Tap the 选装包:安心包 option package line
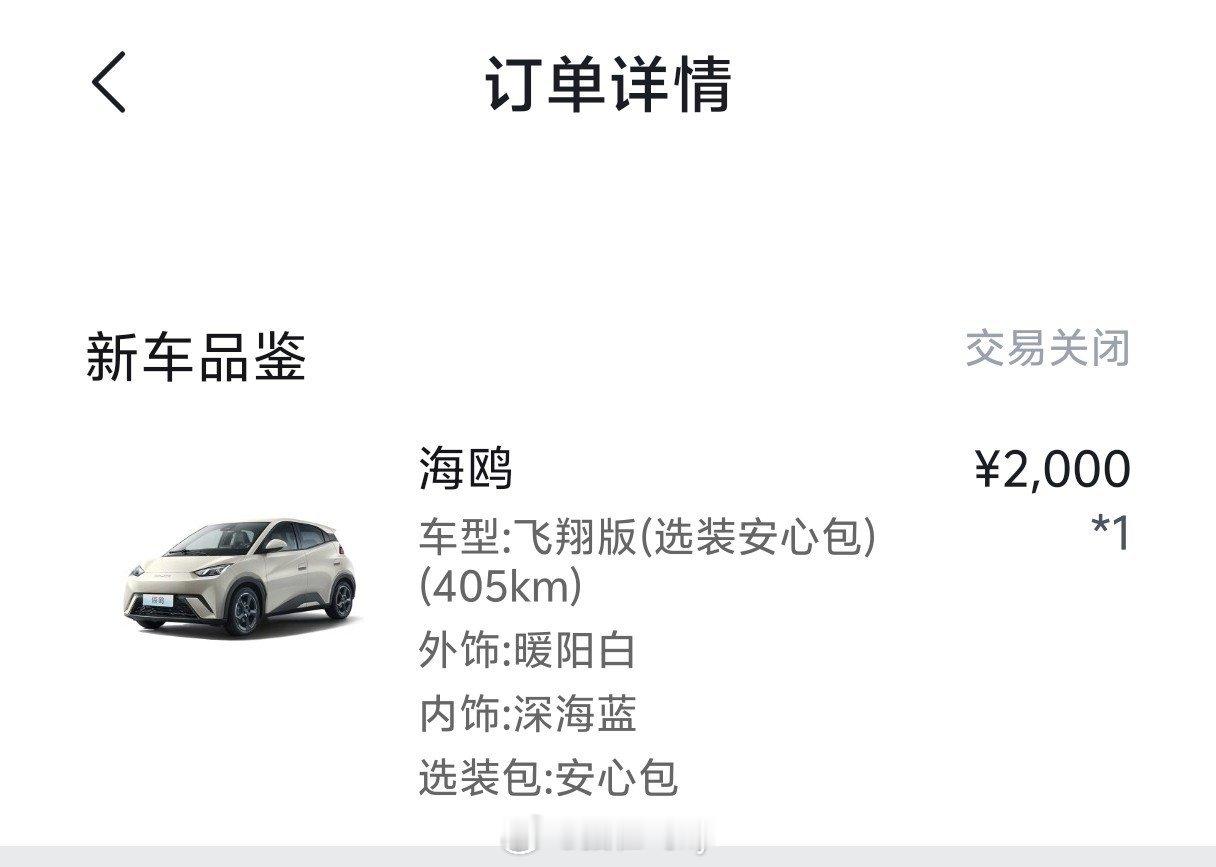Viewport: 1216px width, 867px height. [x=548, y=777]
